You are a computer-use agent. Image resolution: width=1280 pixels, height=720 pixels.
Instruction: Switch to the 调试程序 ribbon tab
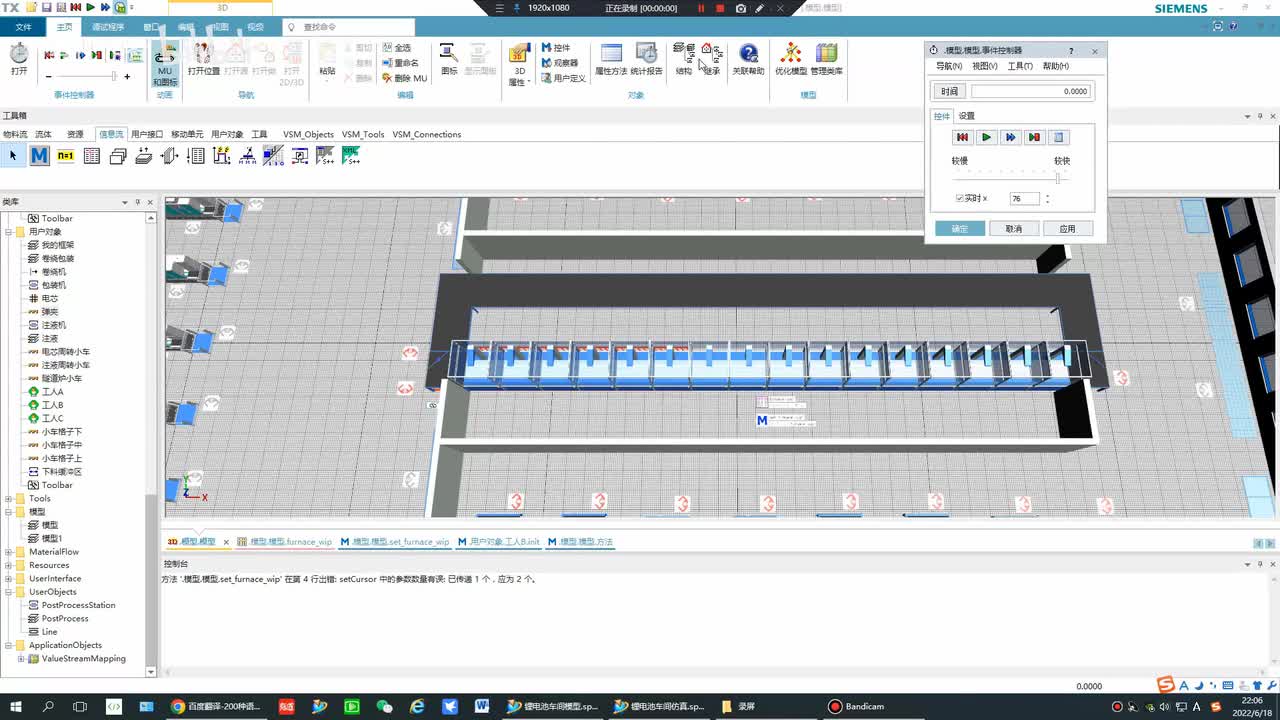tap(108, 27)
